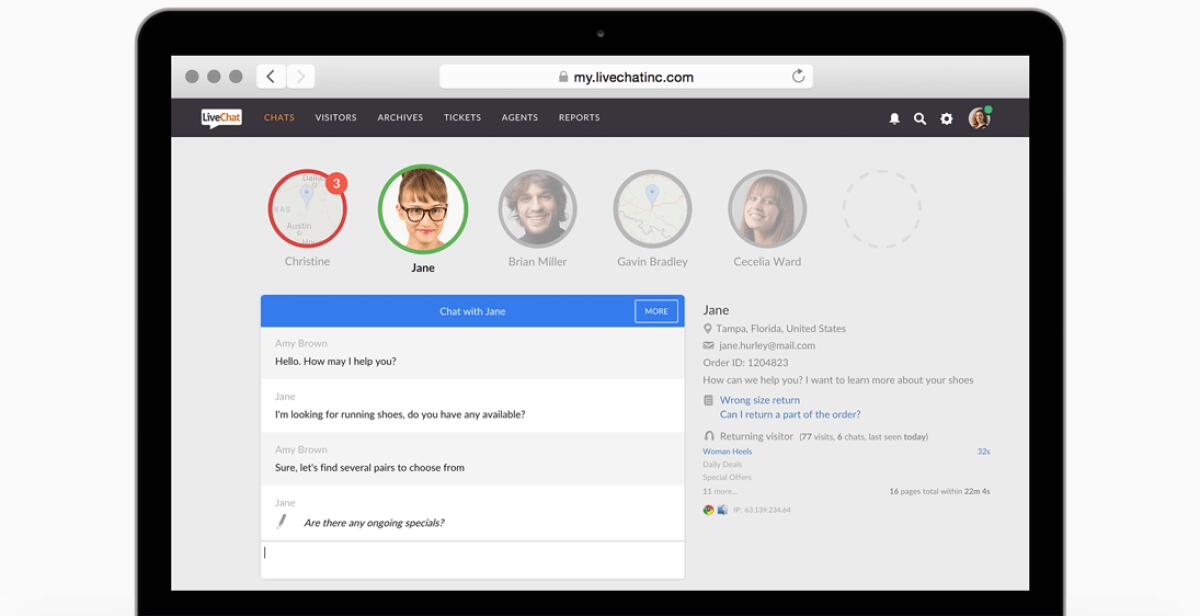Image resolution: width=1200 pixels, height=616 pixels.
Task: Open the MORE dropdown in the chat header
Action: pyautogui.click(x=656, y=311)
